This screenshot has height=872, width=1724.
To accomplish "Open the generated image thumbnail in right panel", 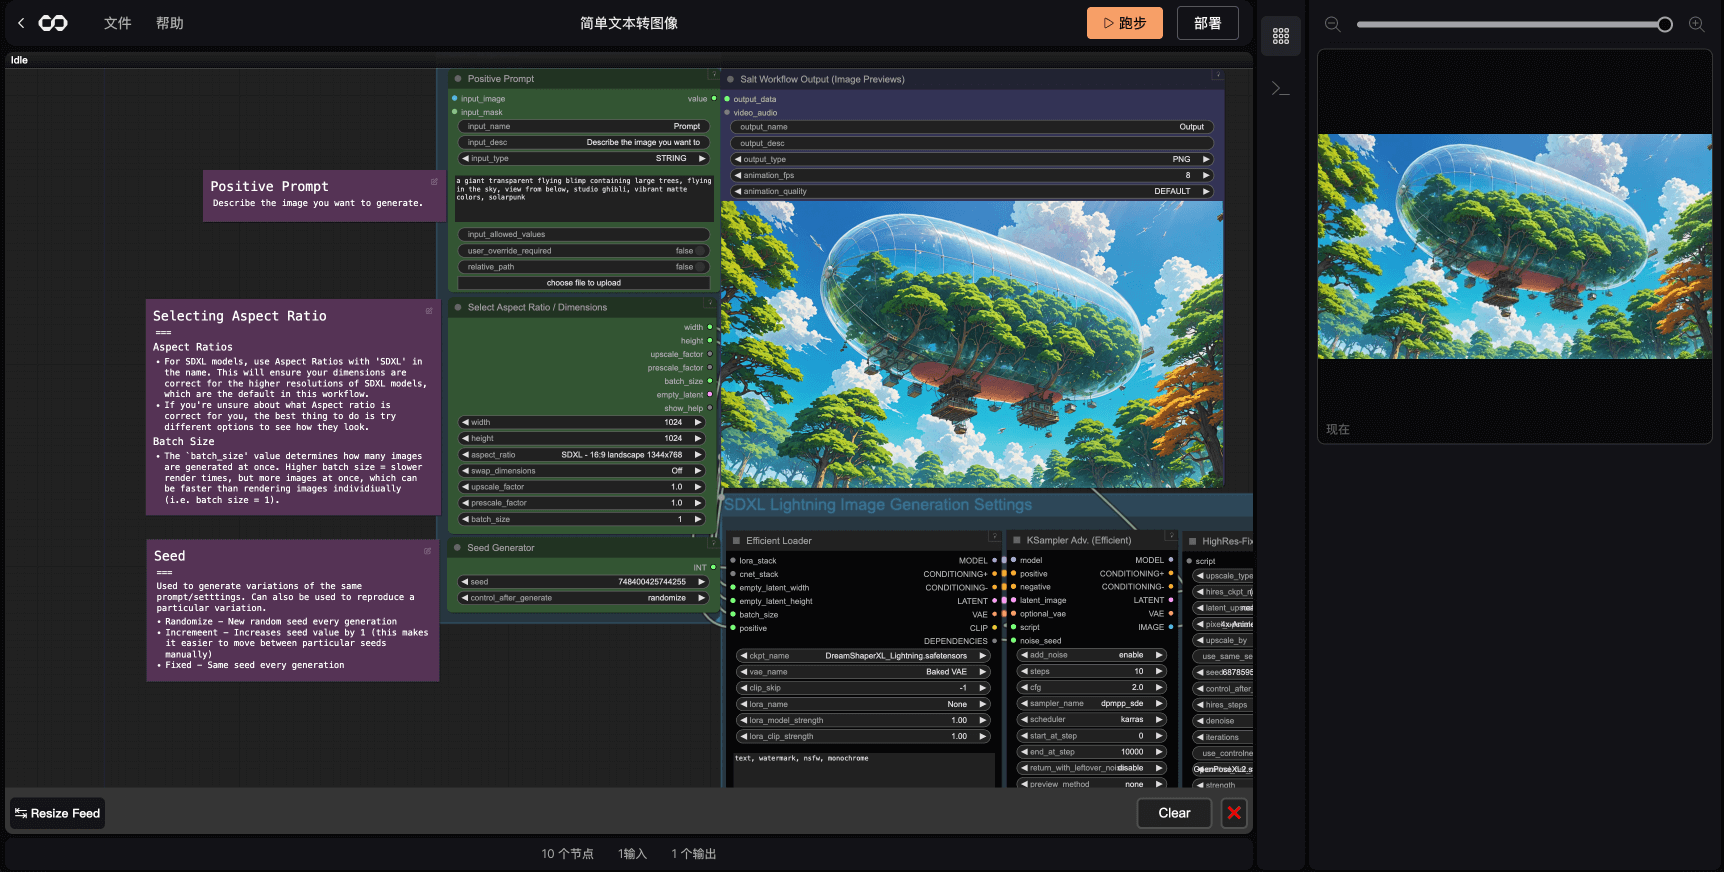I will point(1515,246).
